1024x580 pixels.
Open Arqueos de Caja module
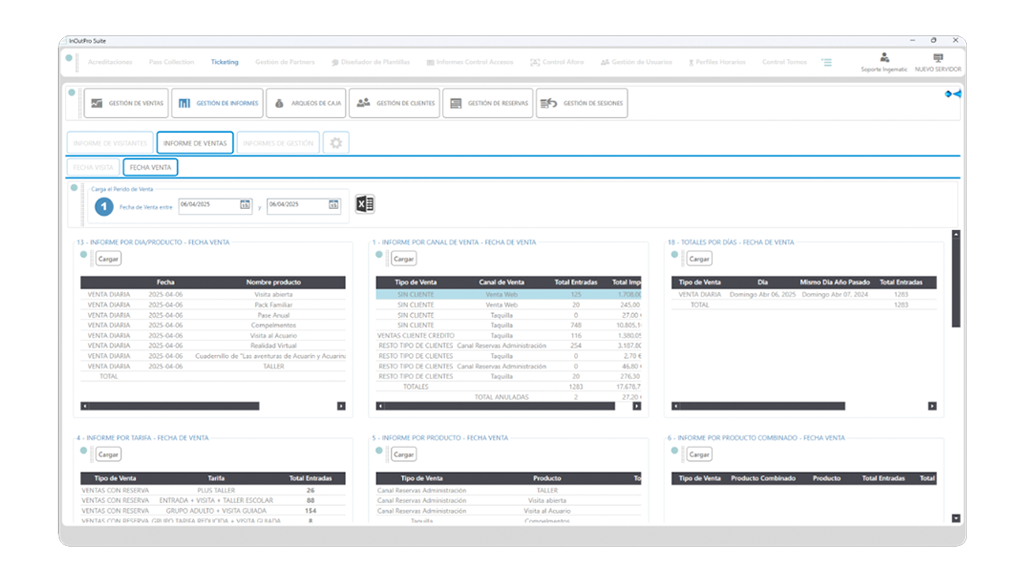click(x=306, y=103)
